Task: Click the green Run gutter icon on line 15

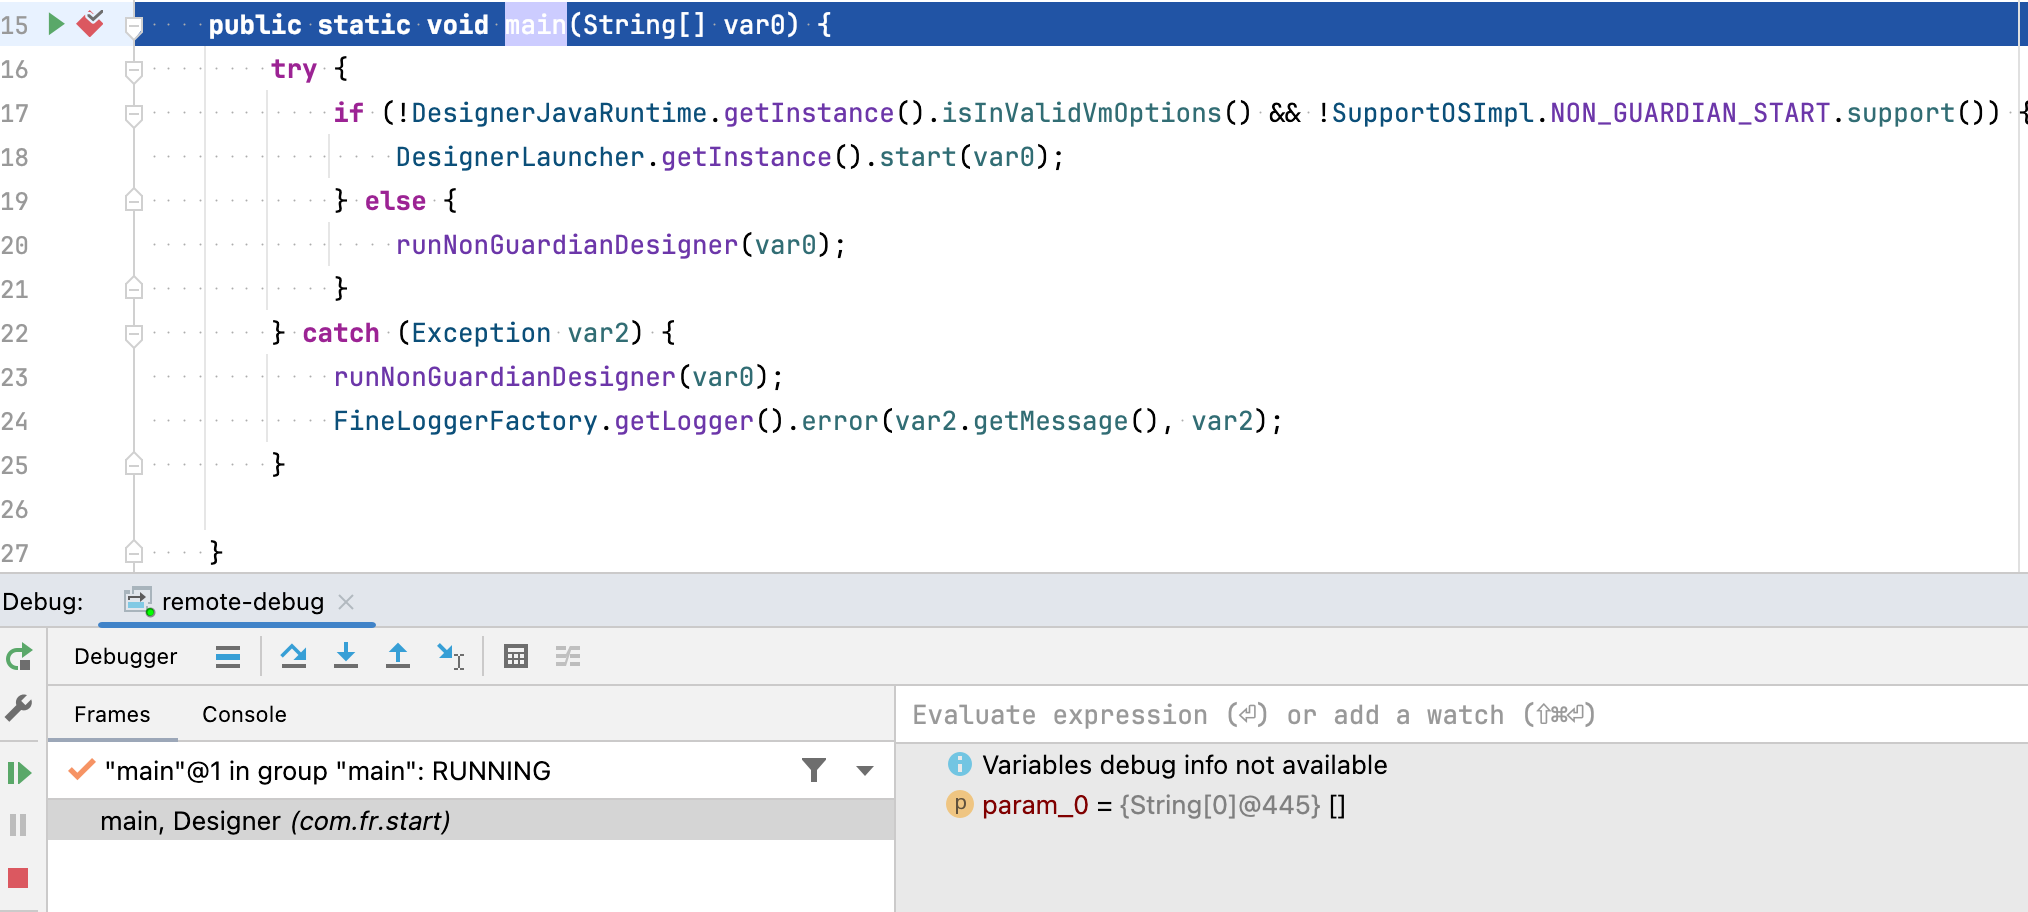Action: tap(56, 23)
